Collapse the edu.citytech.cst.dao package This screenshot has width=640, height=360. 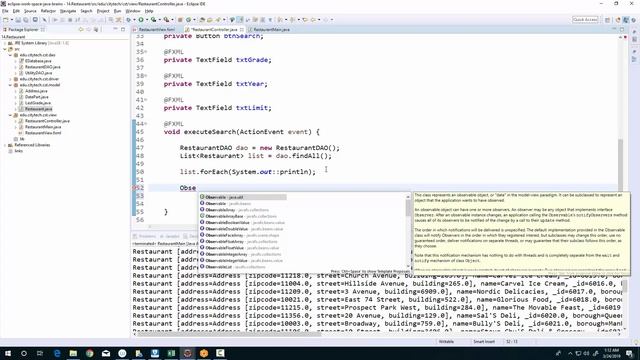pyautogui.click(x=10, y=55)
